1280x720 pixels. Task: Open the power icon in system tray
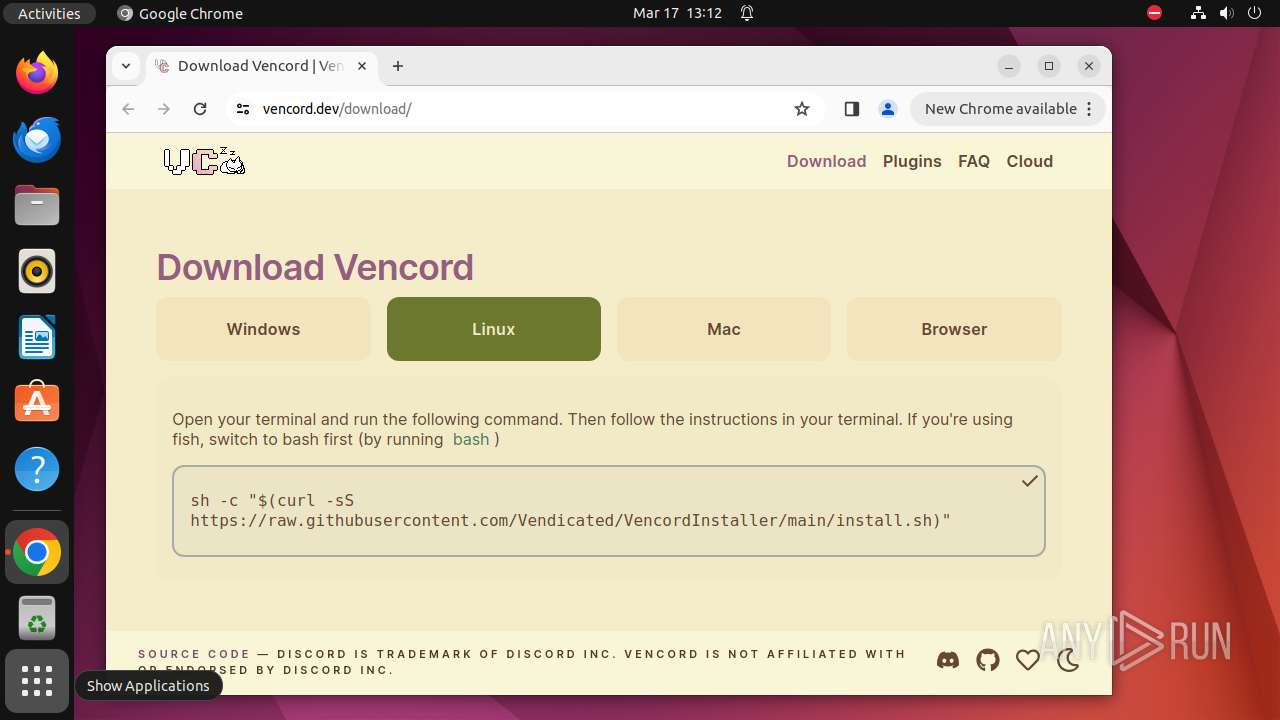point(1255,13)
